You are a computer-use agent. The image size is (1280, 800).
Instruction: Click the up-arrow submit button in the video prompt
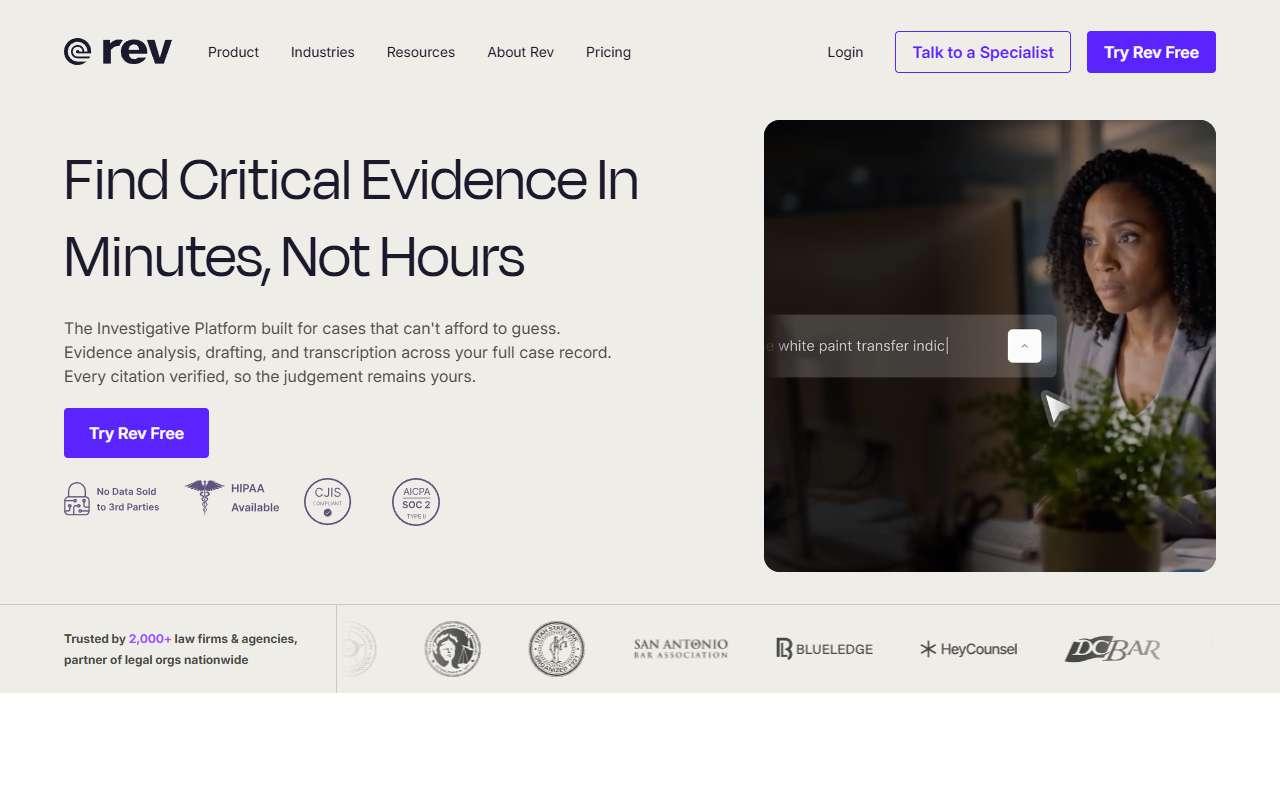[1024, 346]
